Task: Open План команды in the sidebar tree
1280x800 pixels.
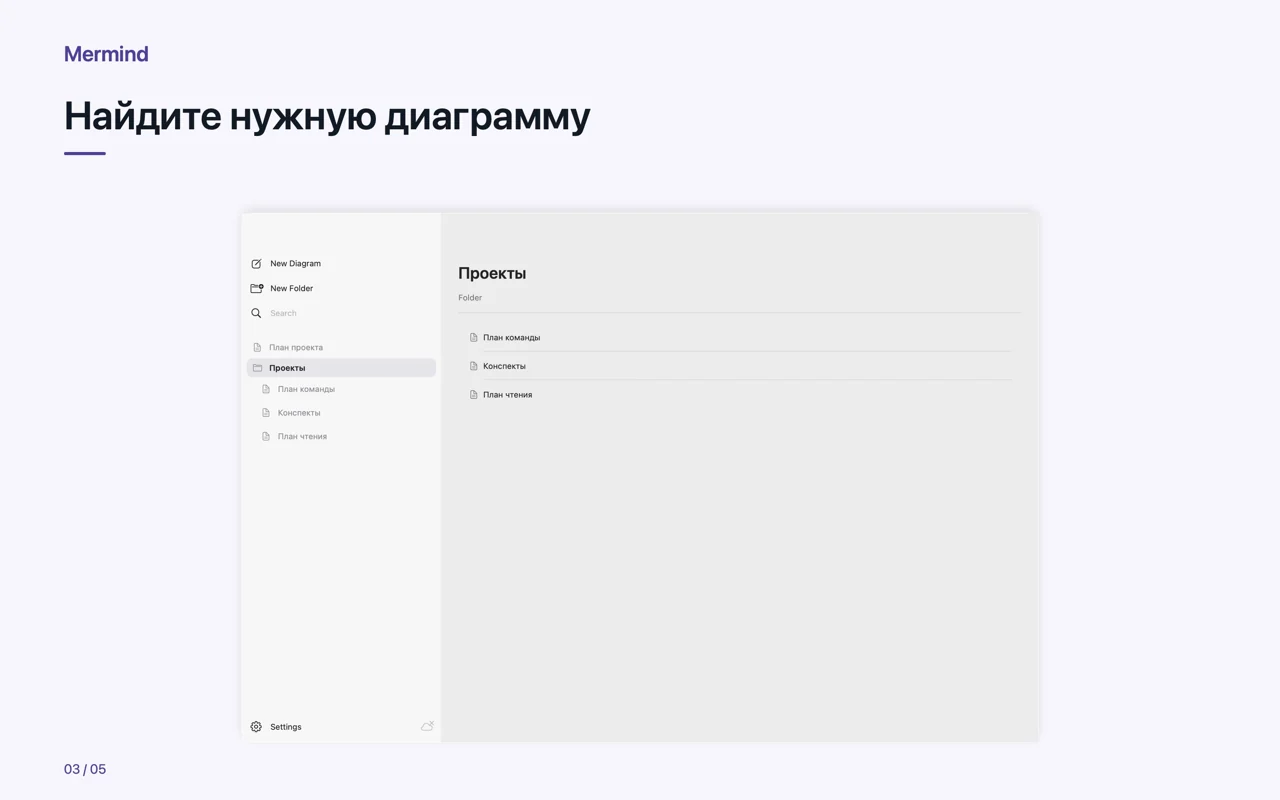Action: pyautogui.click(x=306, y=389)
